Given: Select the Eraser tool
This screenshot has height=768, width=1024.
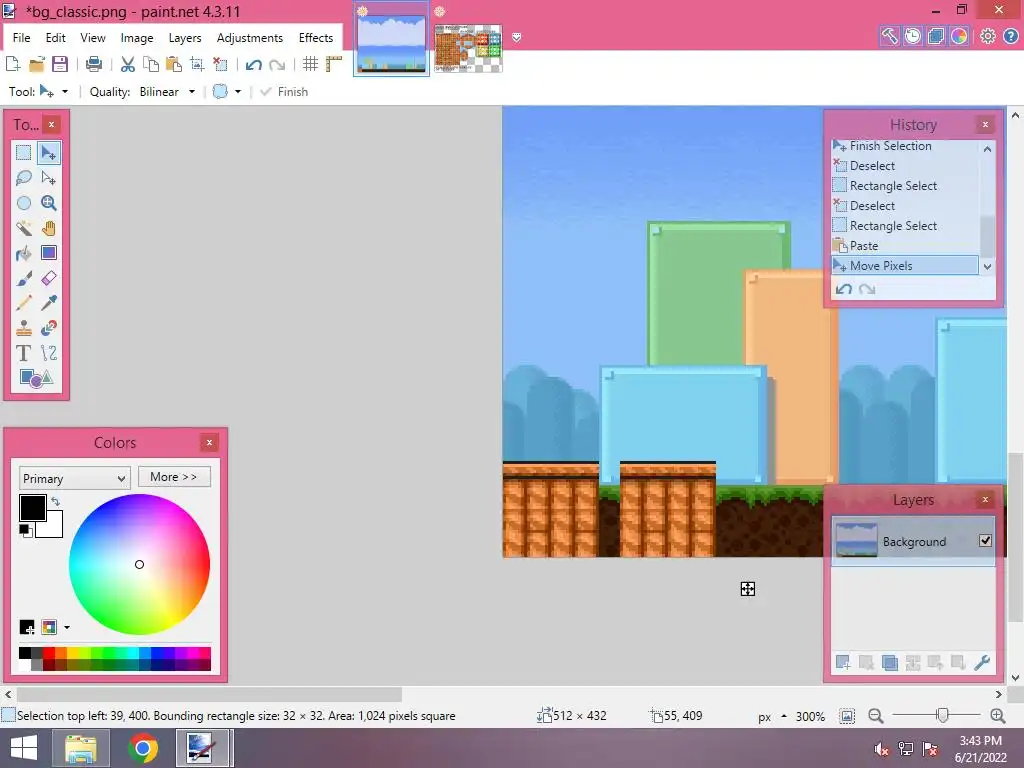Looking at the screenshot, I should click(48, 278).
